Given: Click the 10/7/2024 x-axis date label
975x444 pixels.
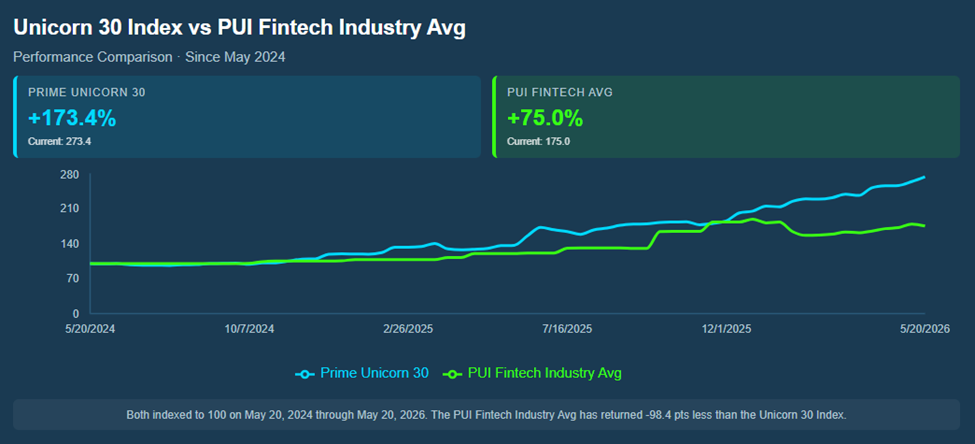Looking at the screenshot, I should [252, 329].
